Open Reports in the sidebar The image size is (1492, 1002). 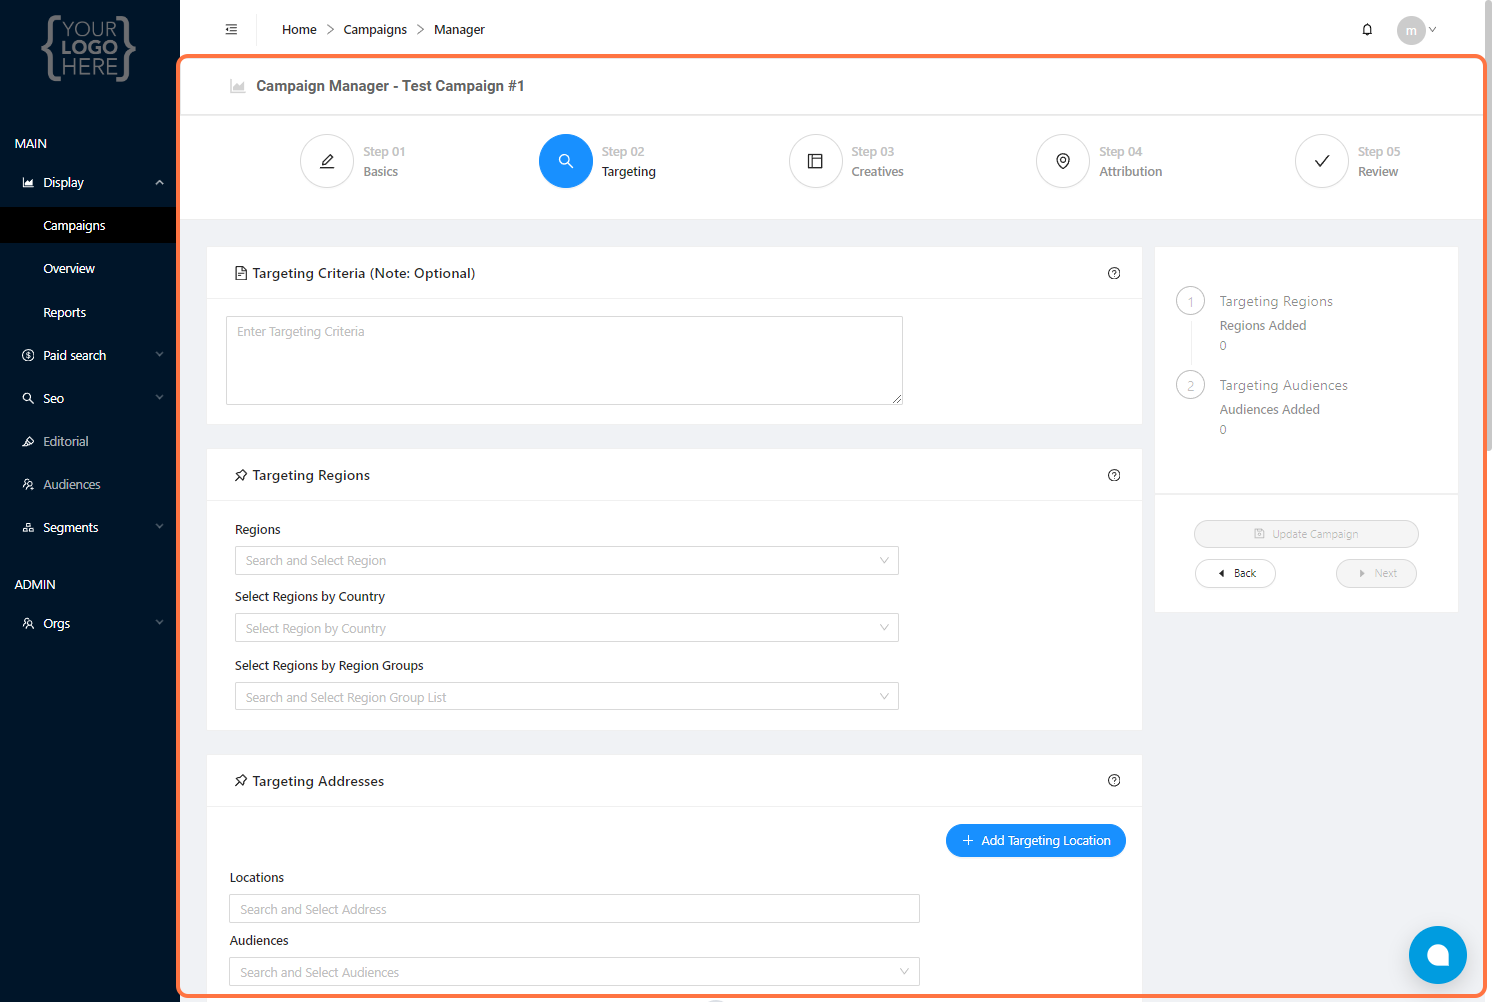point(65,312)
